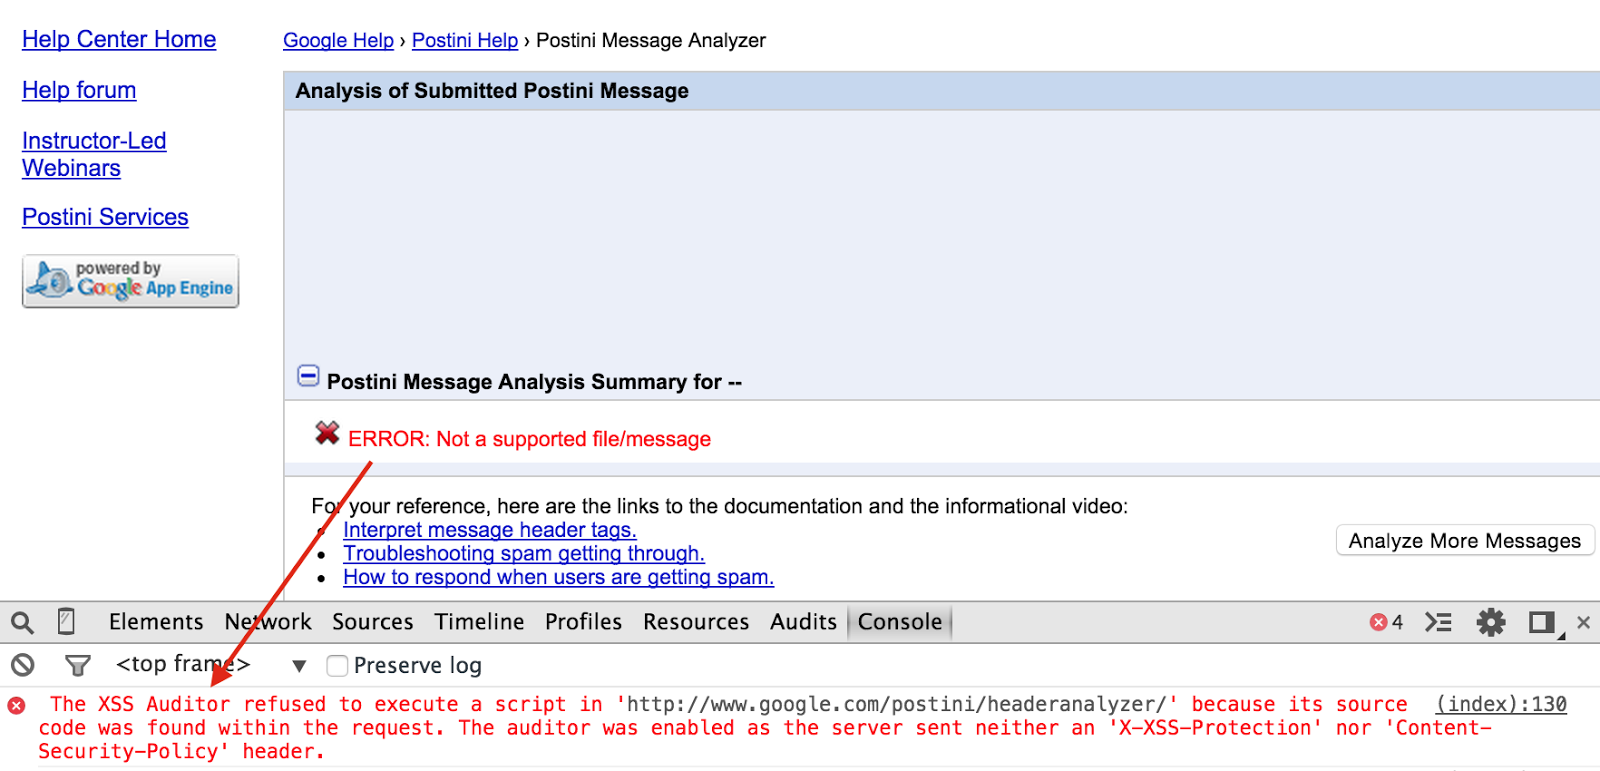Open the Sources tab

tap(372, 622)
